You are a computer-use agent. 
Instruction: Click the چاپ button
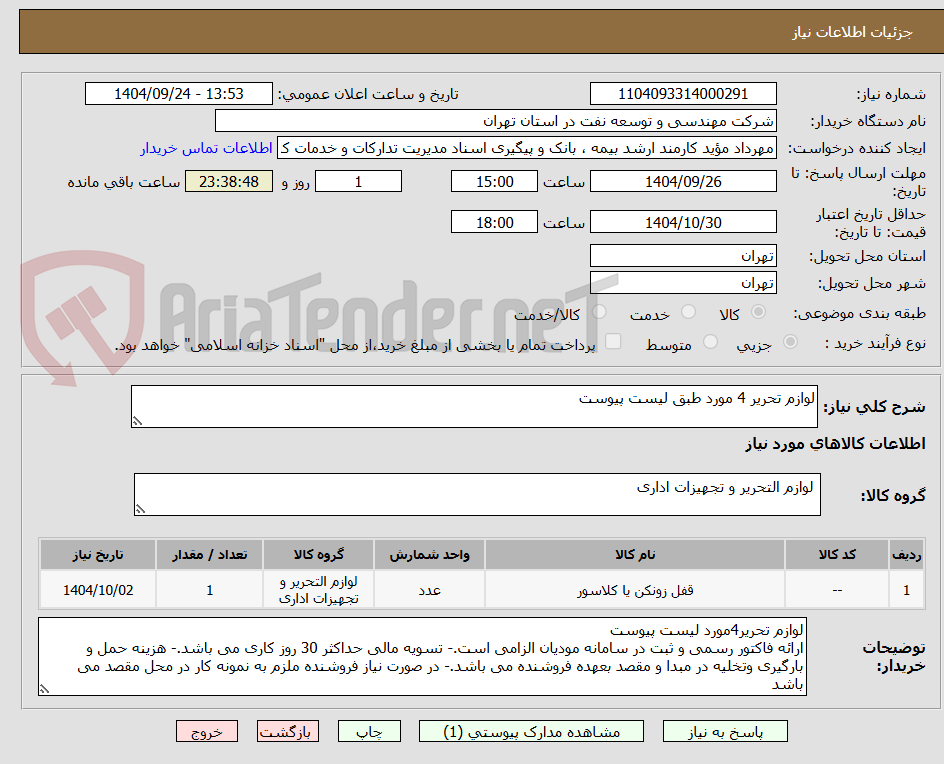(x=369, y=731)
